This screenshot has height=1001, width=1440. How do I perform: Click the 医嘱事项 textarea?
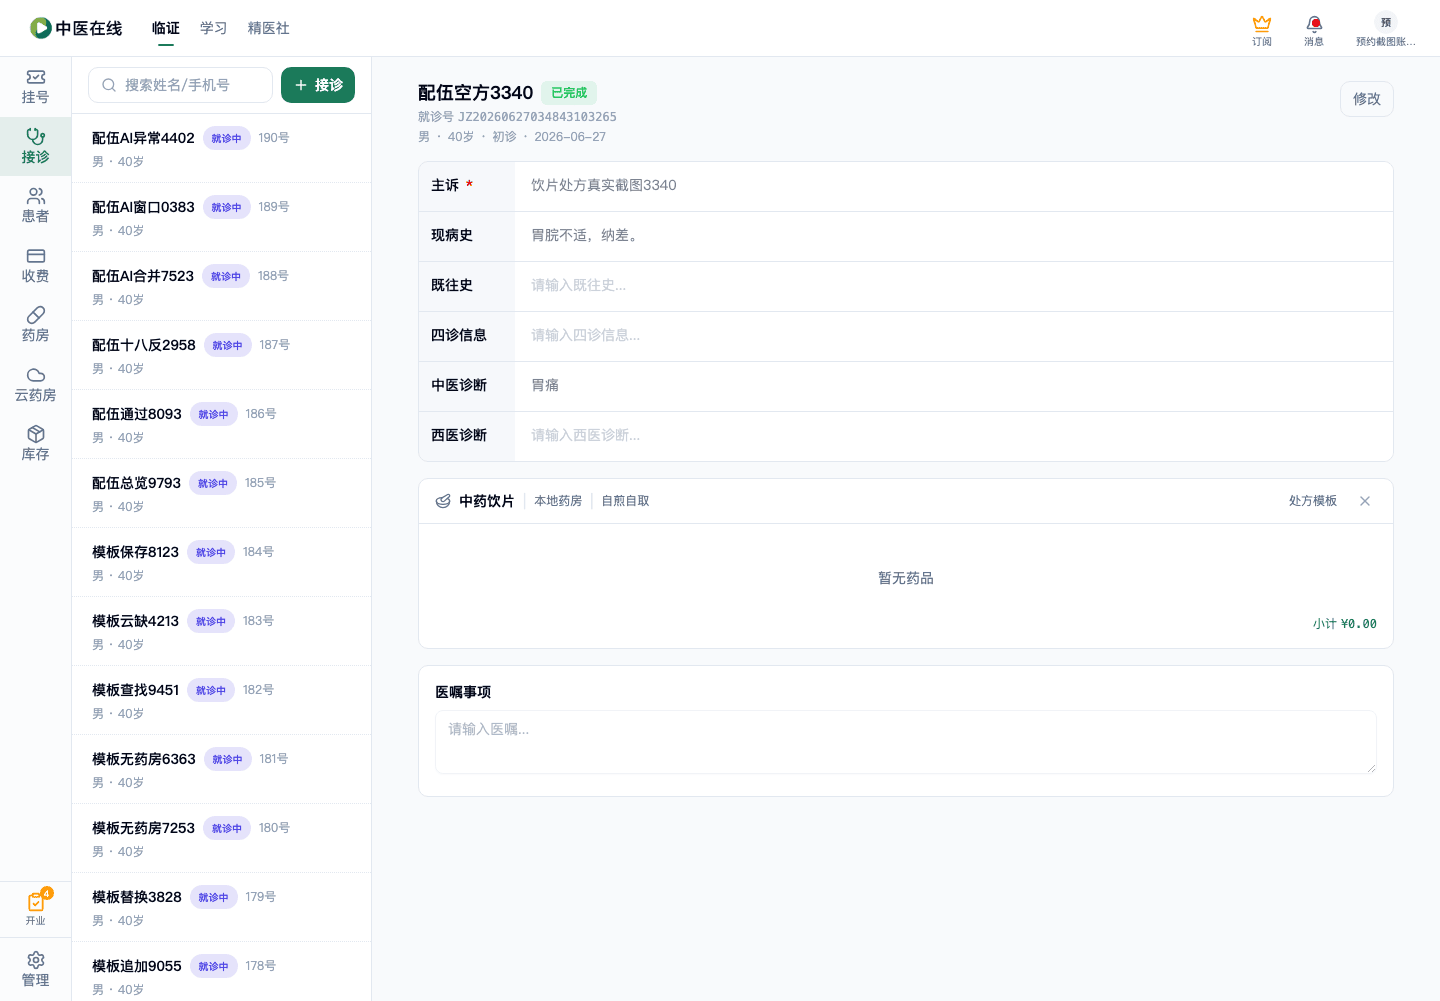click(906, 742)
